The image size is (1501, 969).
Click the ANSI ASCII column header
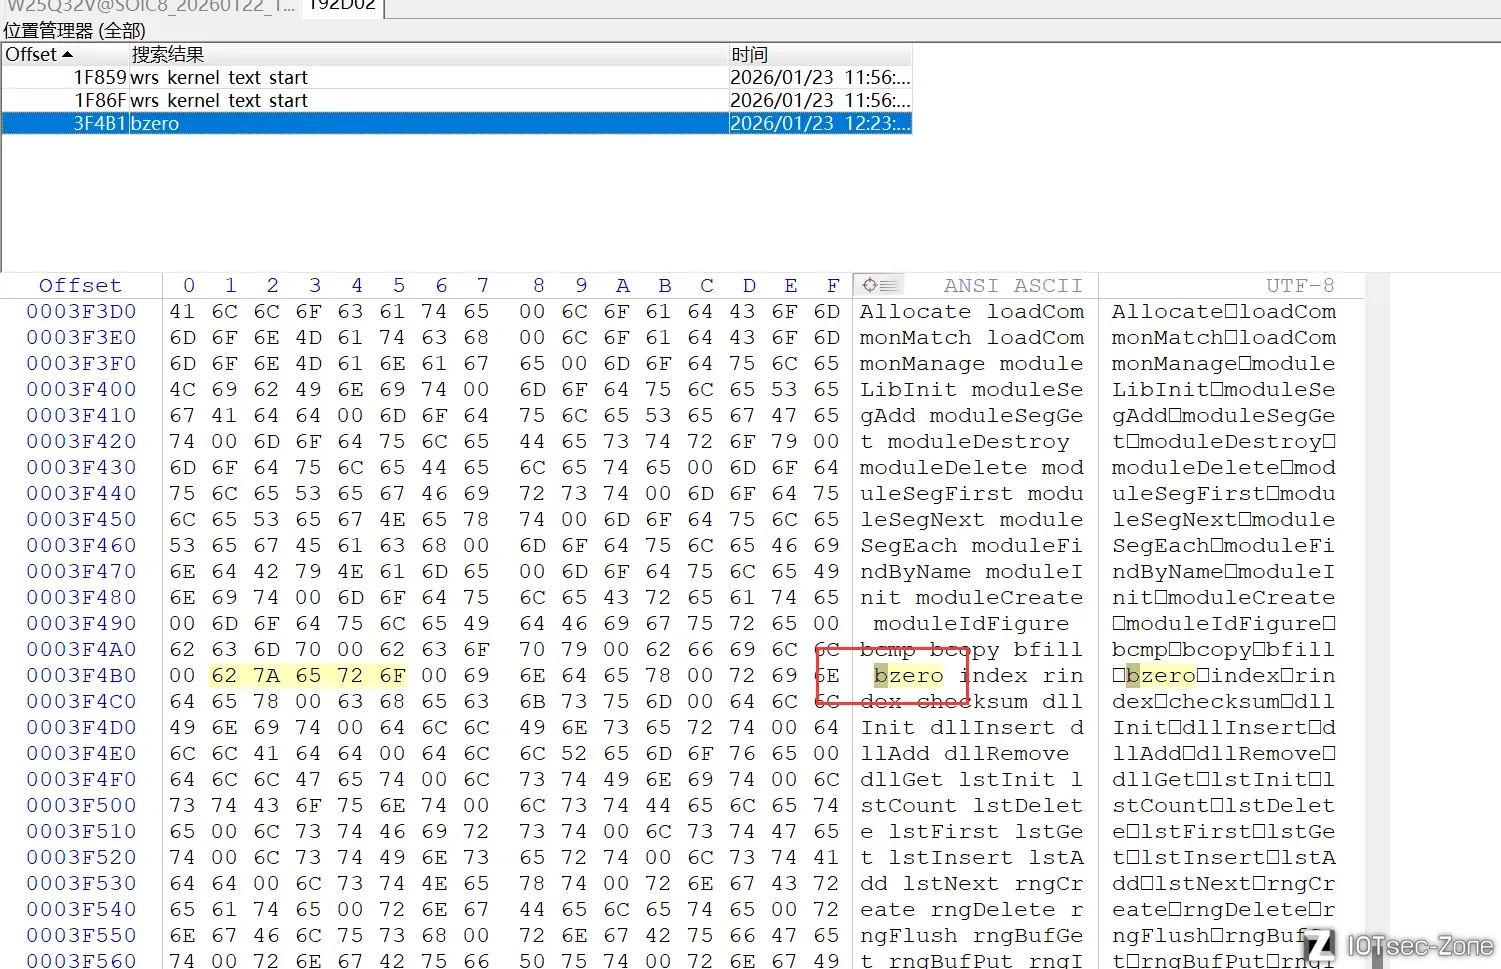tap(1012, 286)
